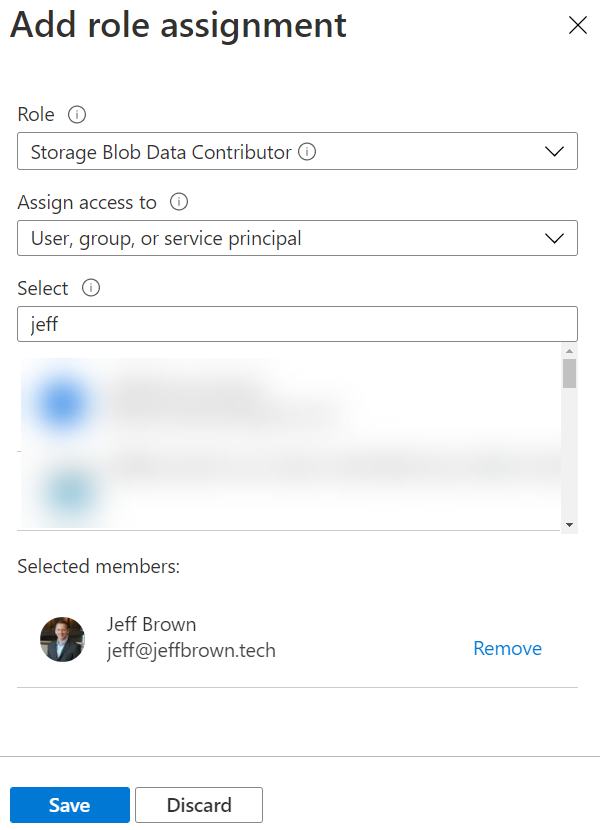Screen dimensions: 600x830
Task: Select the first user in search results
Action: pos(250,403)
